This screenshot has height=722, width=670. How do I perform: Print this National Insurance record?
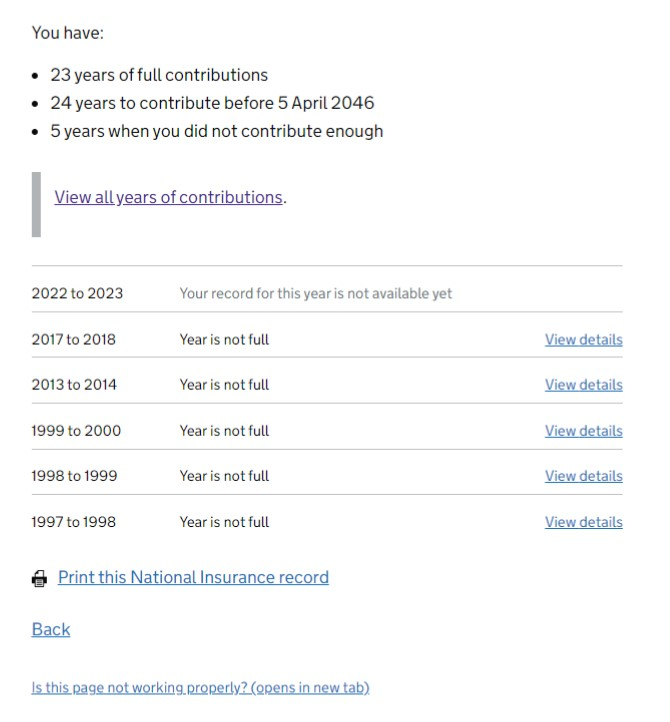click(x=193, y=577)
